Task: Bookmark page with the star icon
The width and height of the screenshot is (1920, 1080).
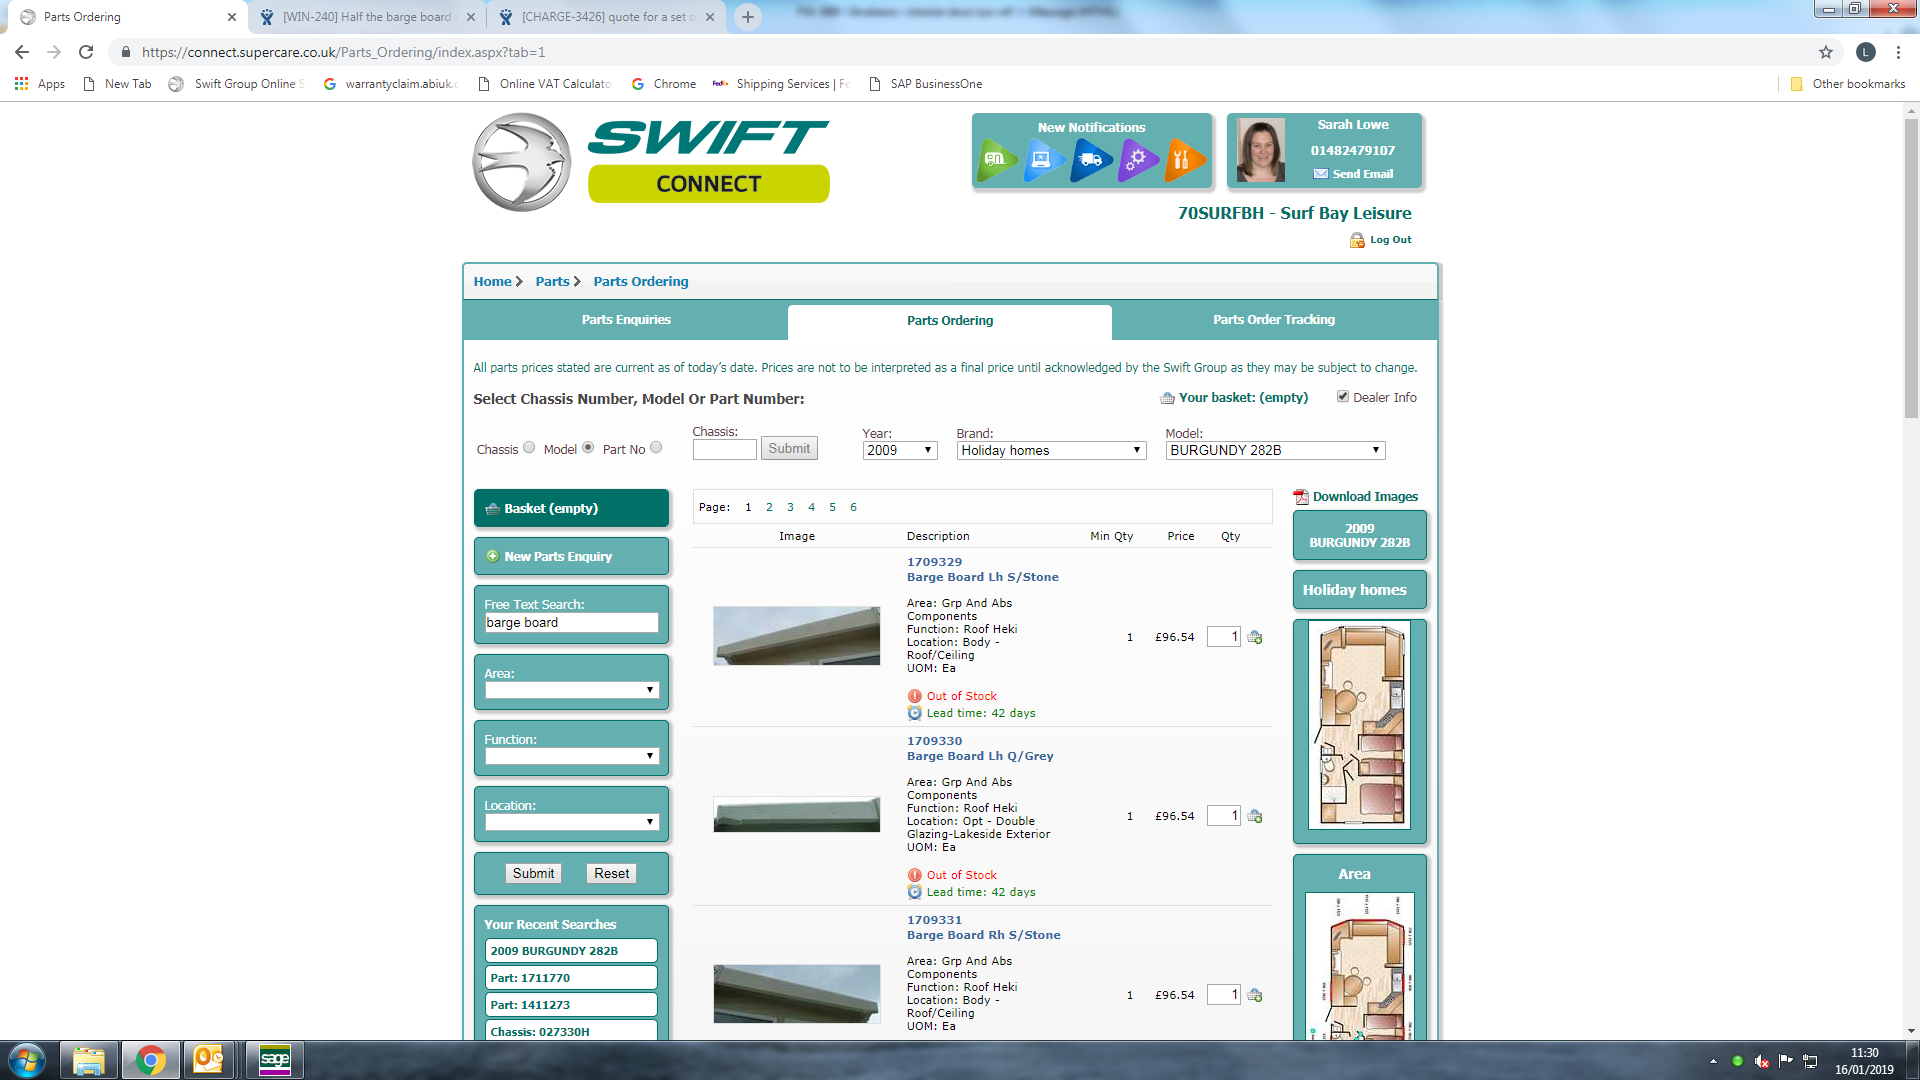Action: 1826,52
